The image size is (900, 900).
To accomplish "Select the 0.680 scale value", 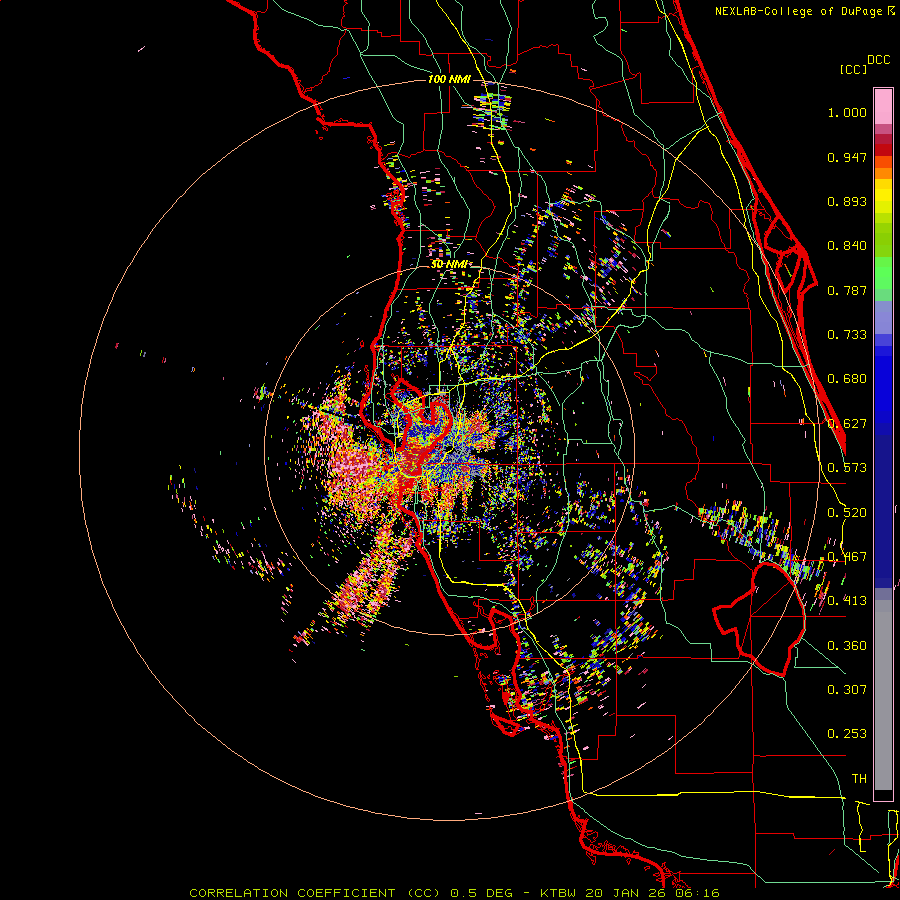I will [847, 379].
